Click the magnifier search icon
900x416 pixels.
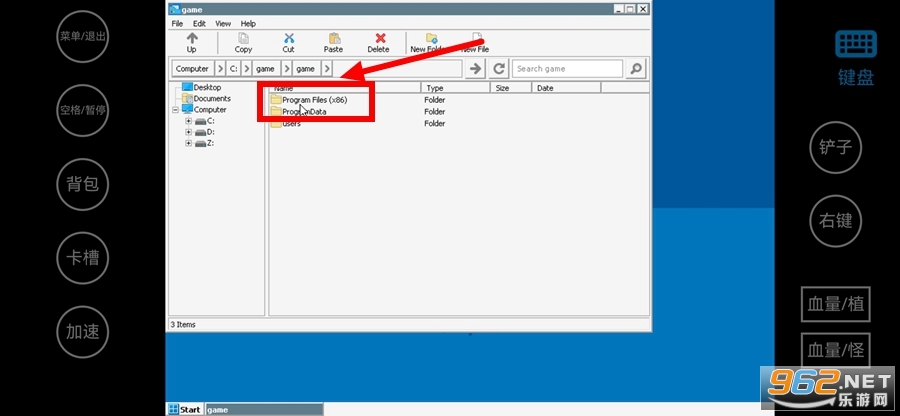pyautogui.click(x=635, y=69)
